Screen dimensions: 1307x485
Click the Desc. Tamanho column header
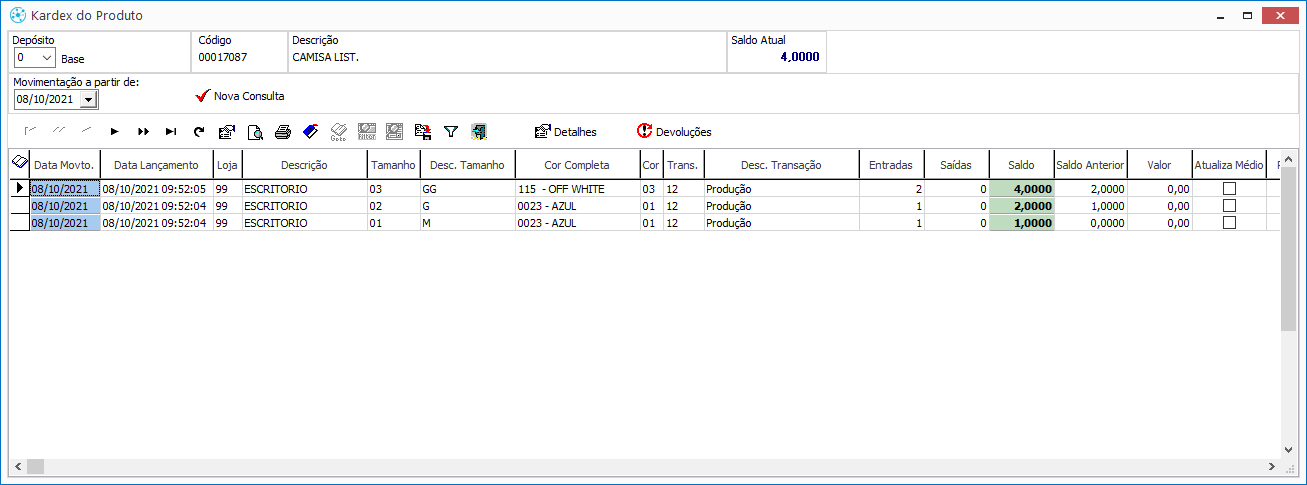tap(467, 165)
